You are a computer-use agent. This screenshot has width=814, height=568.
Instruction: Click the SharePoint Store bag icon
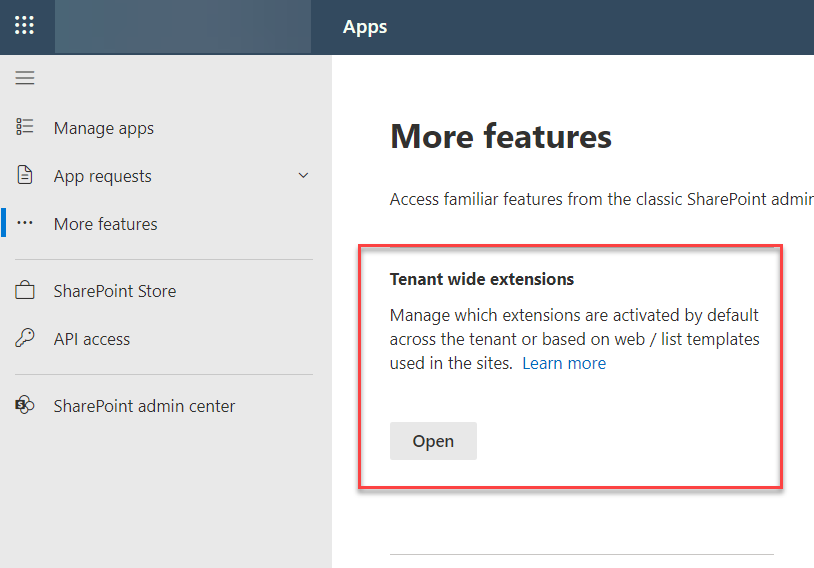pos(24,290)
